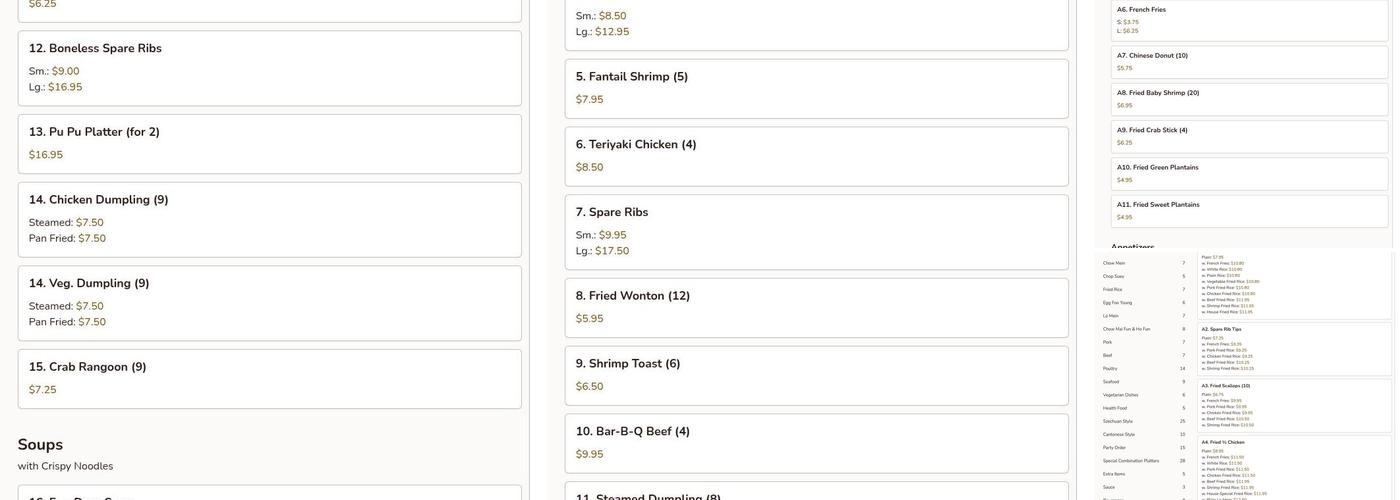Click A8. Fried Baby Shrimp item
1400x500 pixels.
[x=1249, y=99]
